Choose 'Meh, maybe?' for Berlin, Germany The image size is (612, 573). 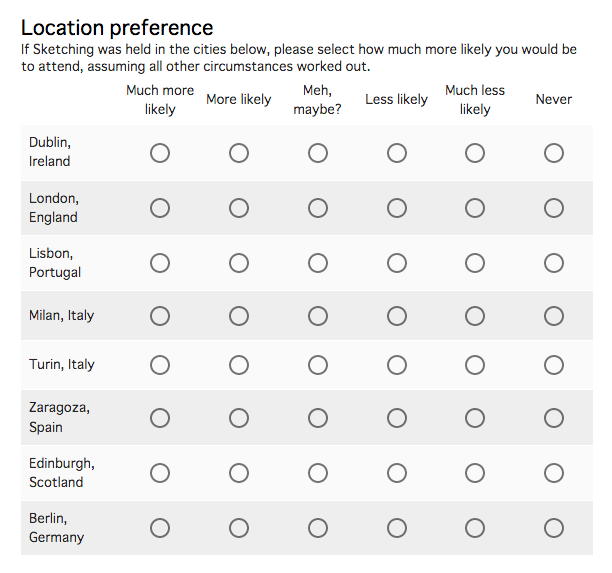[318, 528]
